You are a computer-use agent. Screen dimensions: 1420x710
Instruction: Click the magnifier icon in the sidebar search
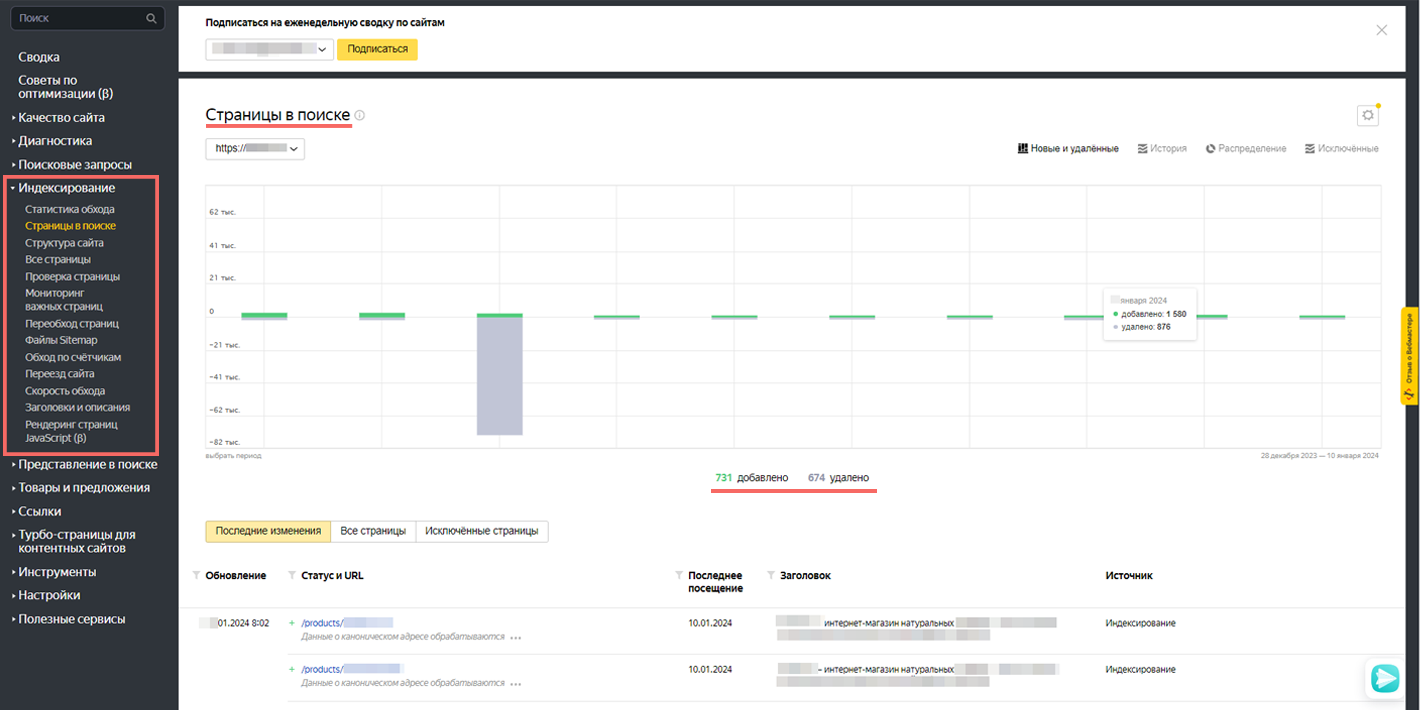(151, 18)
